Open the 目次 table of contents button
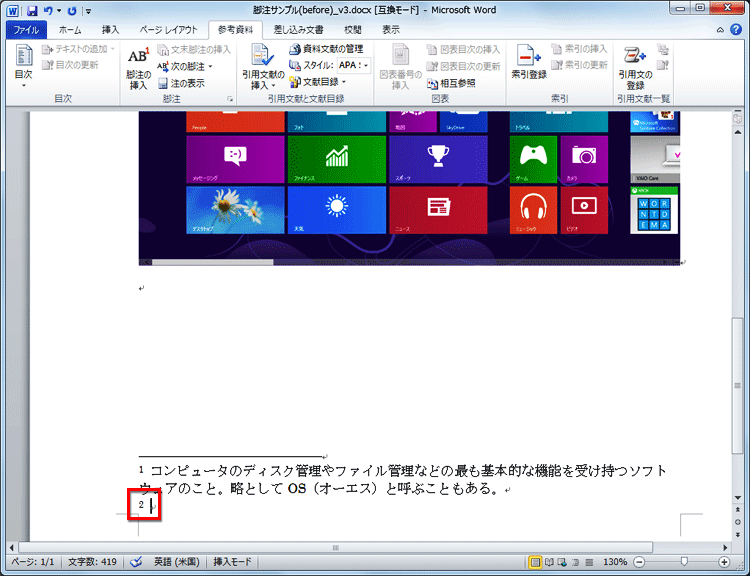This screenshot has width=750, height=576. click(23, 66)
